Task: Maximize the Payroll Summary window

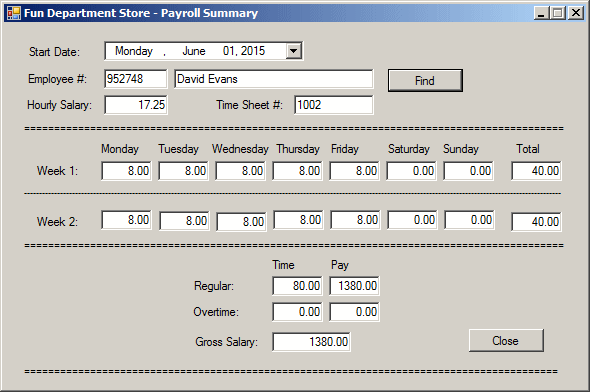Action: [x=558, y=13]
